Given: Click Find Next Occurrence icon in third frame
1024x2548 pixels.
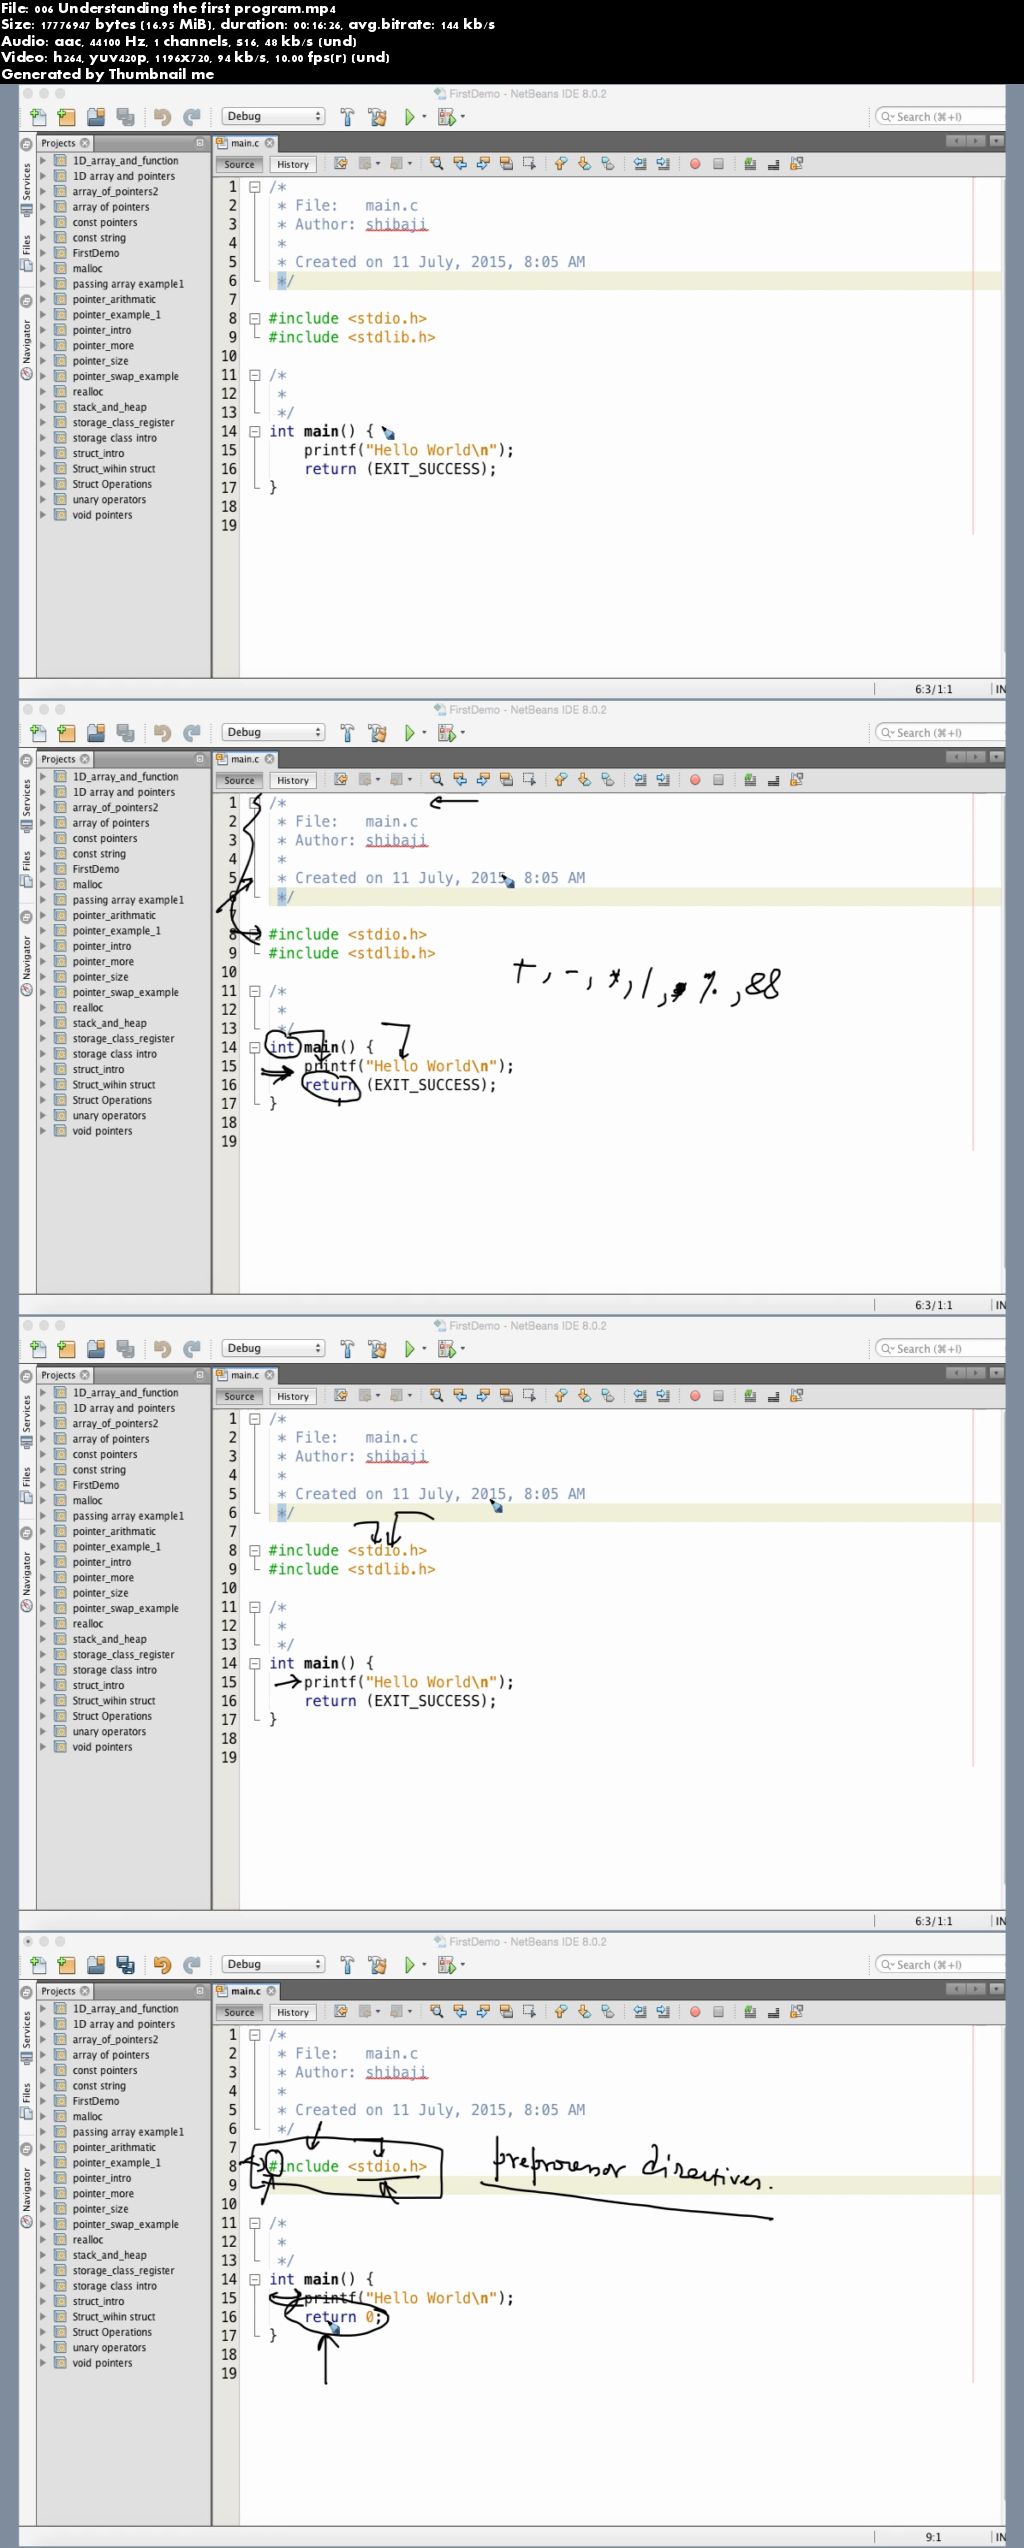Looking at the screenshot, I should [482, 1396].
